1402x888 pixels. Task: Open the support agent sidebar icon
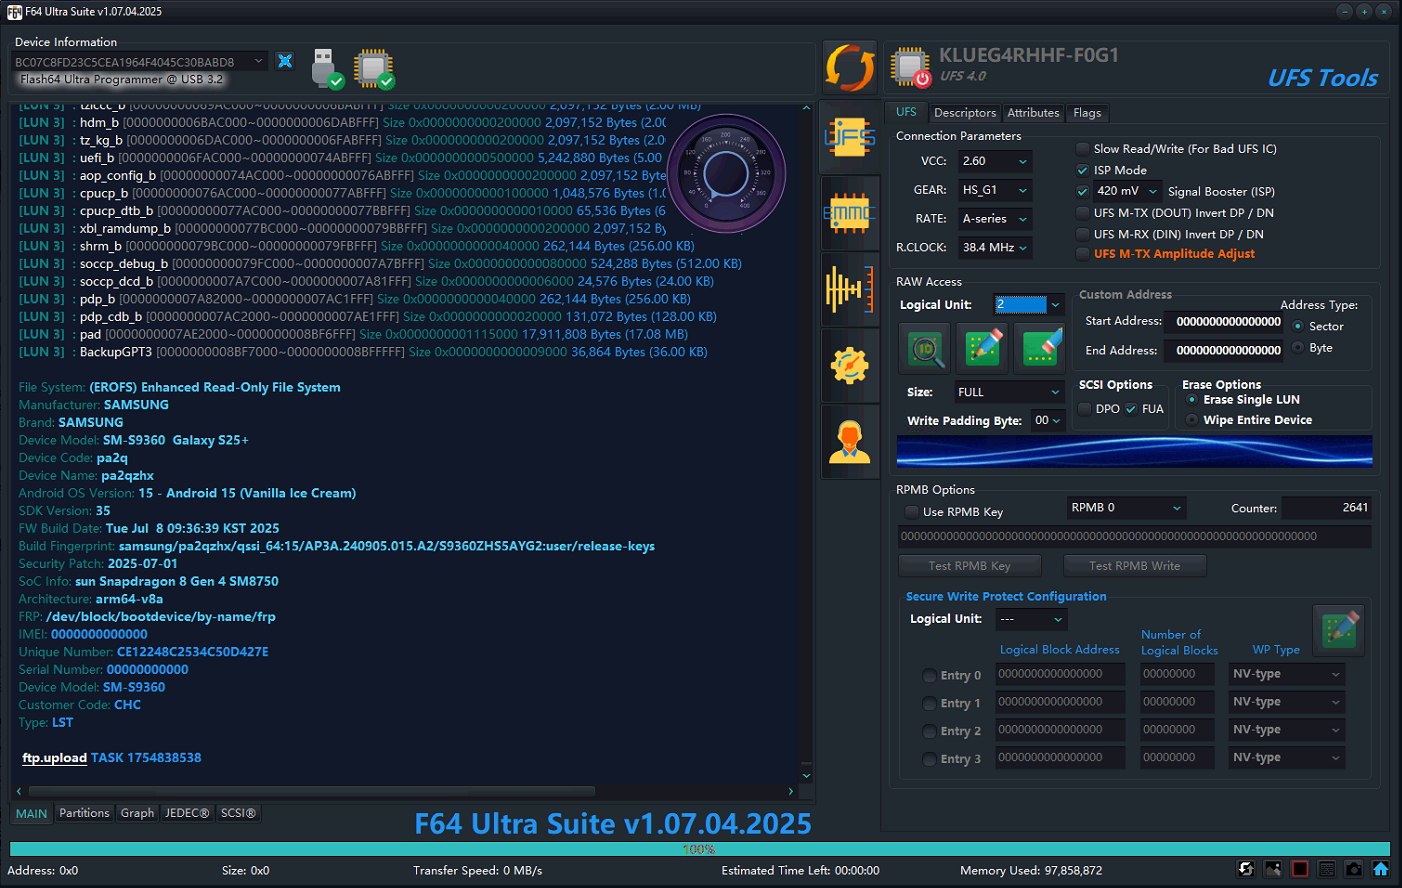click(849, 441)
